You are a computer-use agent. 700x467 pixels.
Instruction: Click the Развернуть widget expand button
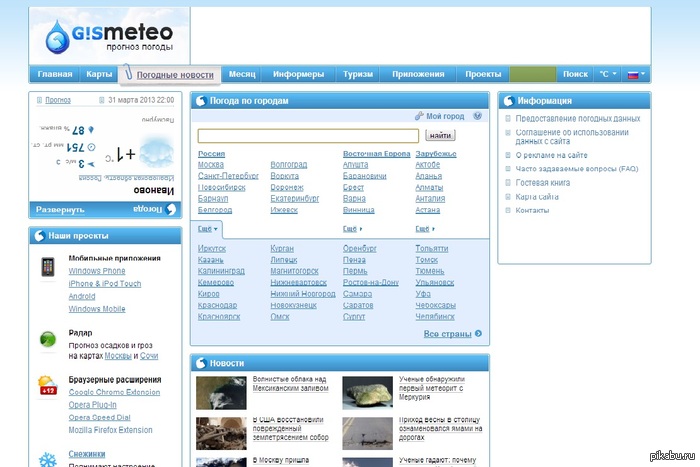pyautogui.click(x=60, y=209)
